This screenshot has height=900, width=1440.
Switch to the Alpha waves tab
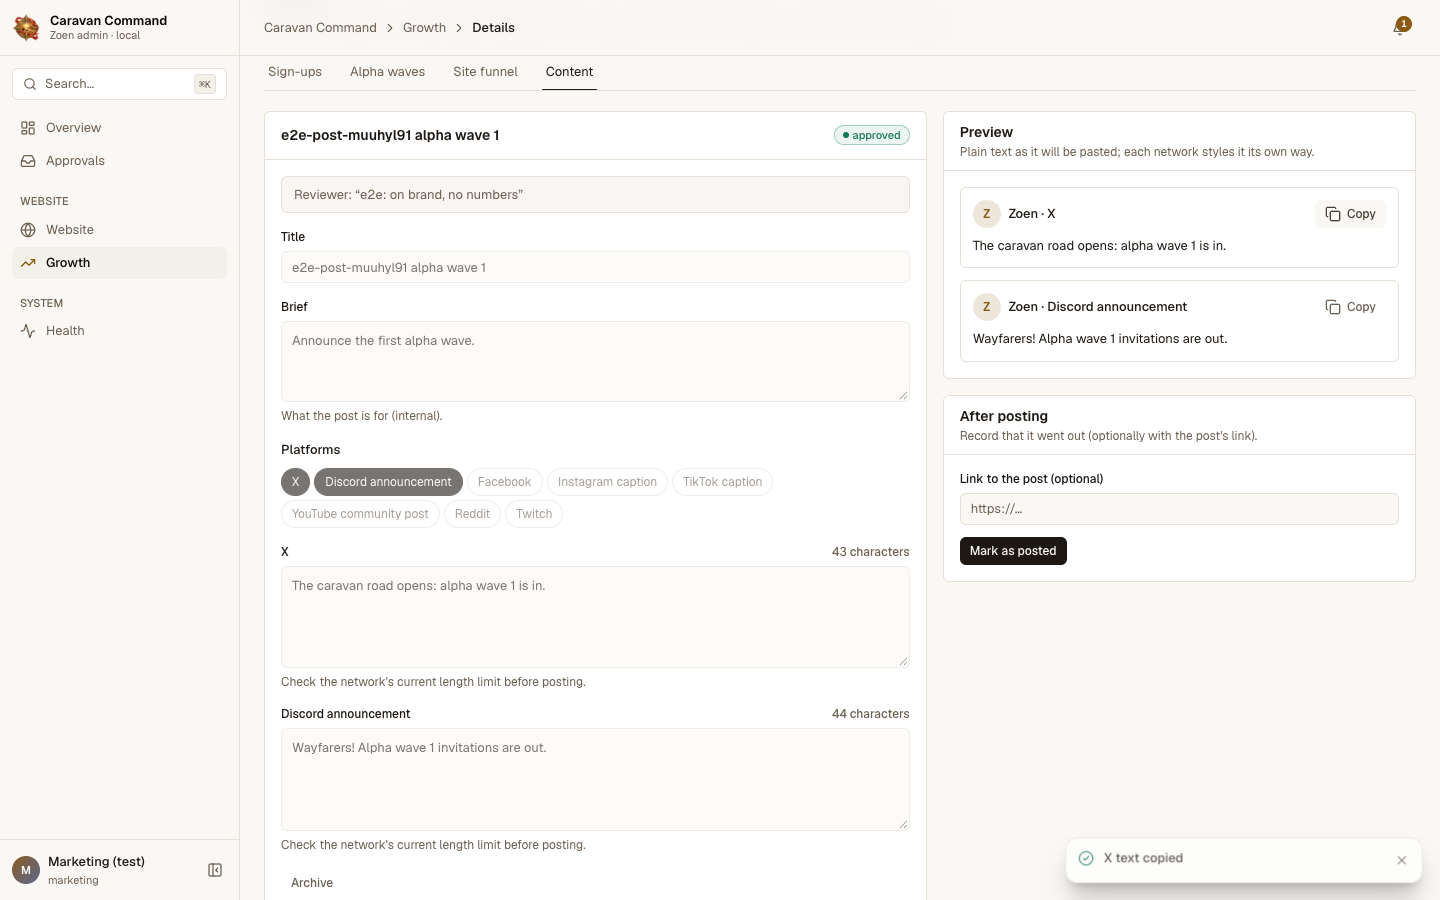pyautogui.click(x=387, y=72)
